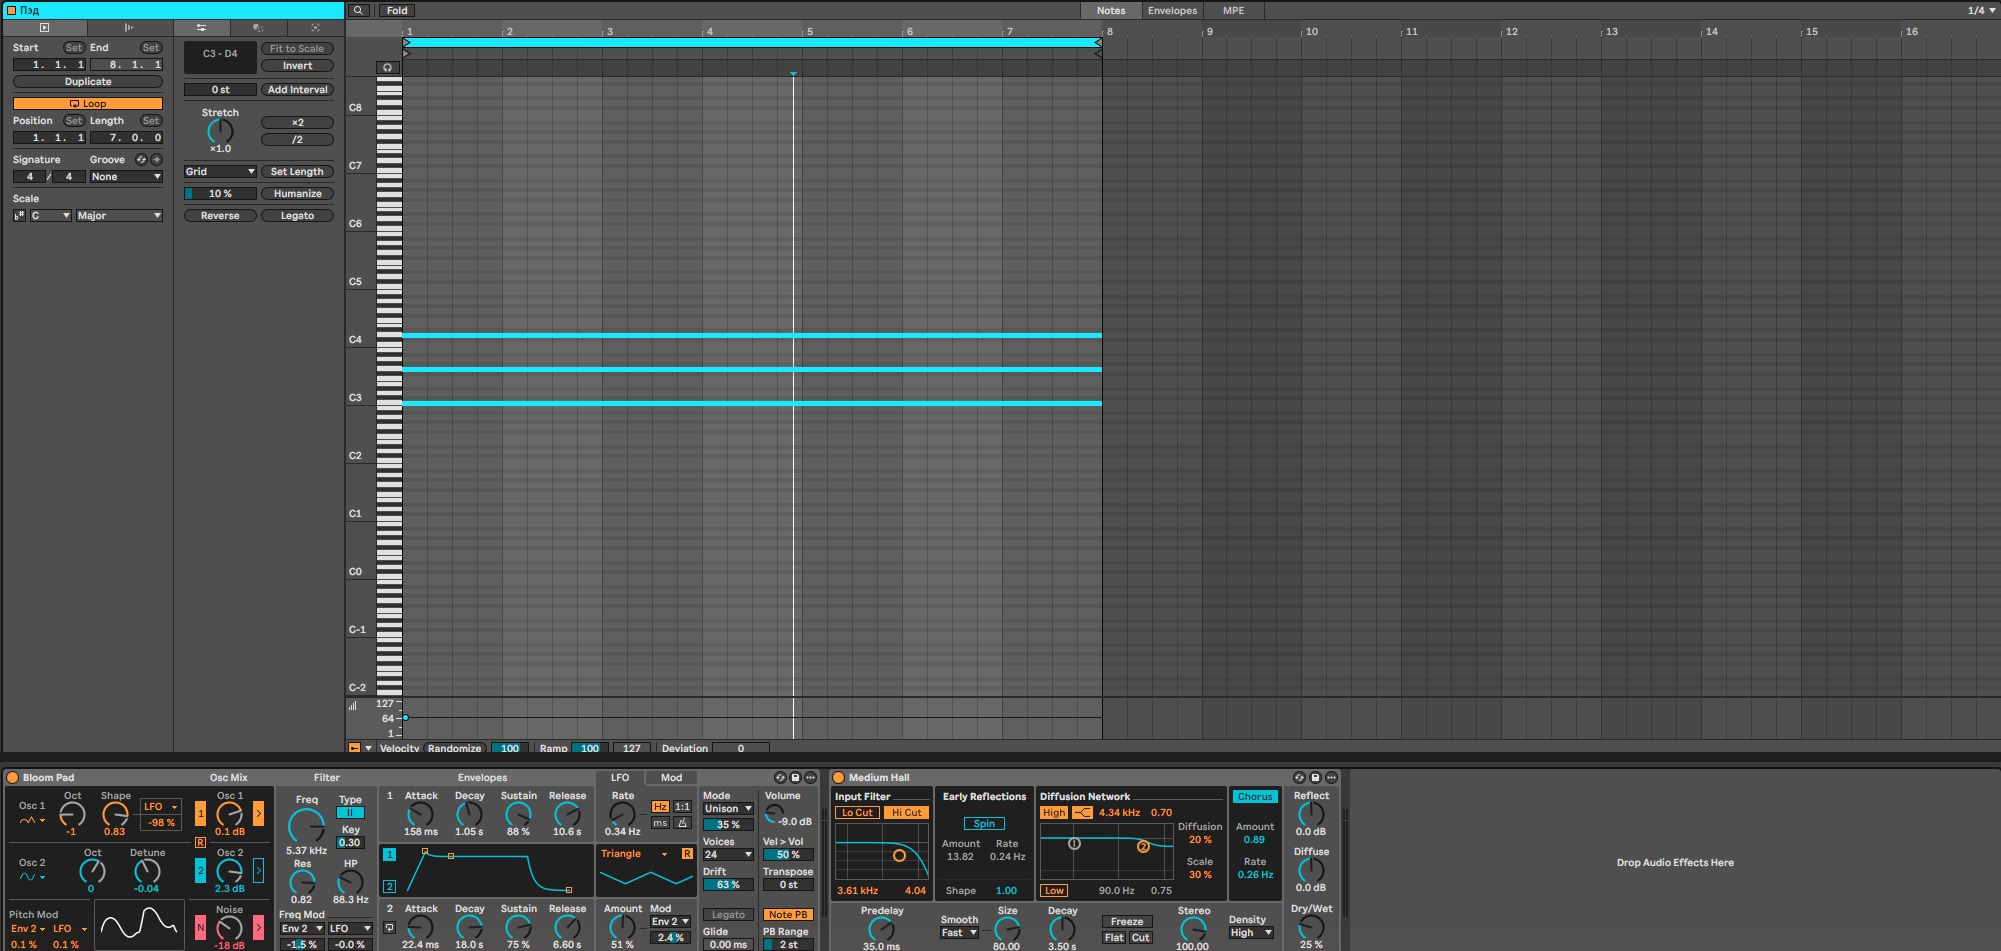Switch to the Envelopes tab
2001x951 pixels.
pos(1172,11)
